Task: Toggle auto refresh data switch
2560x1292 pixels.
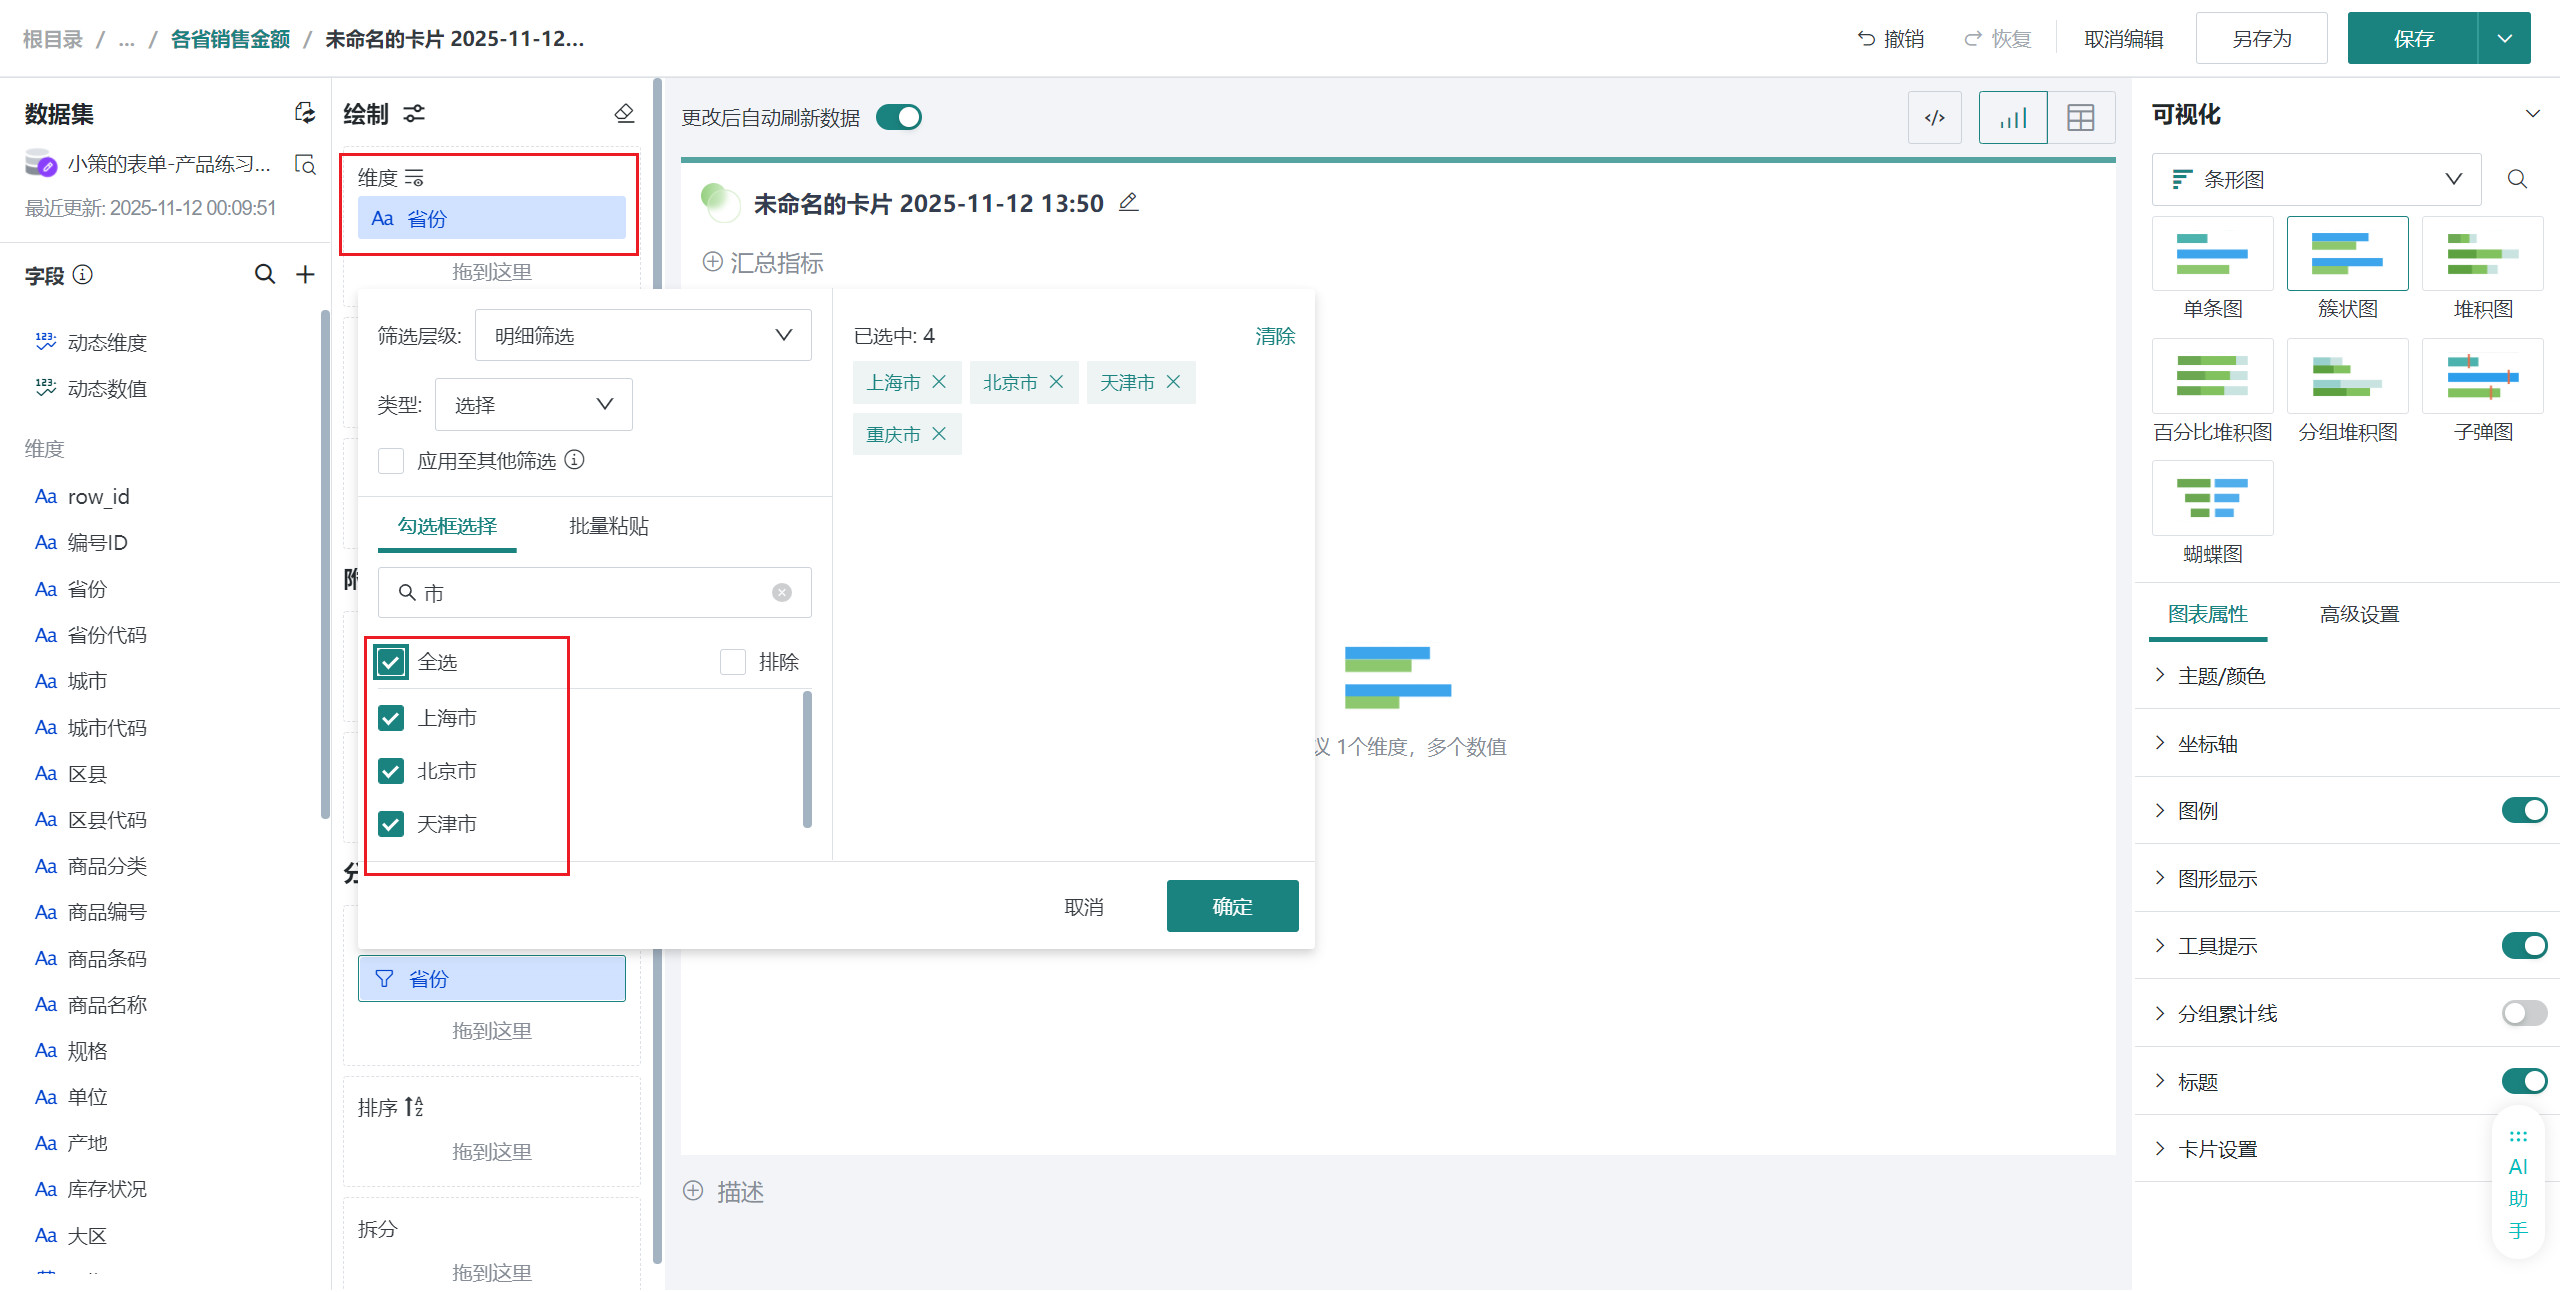Action: (x=898, y=118)
